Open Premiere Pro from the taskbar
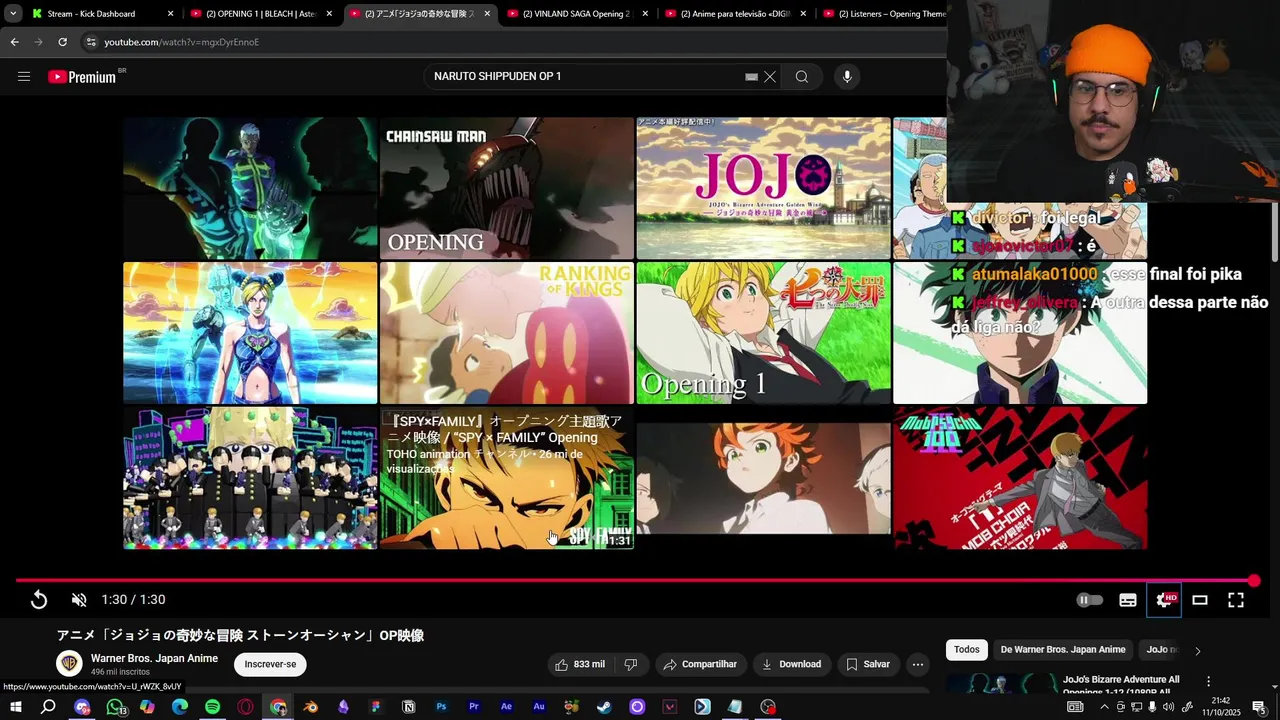The height and width of the screenshot is (720, 1280). [x=474, y=707]
